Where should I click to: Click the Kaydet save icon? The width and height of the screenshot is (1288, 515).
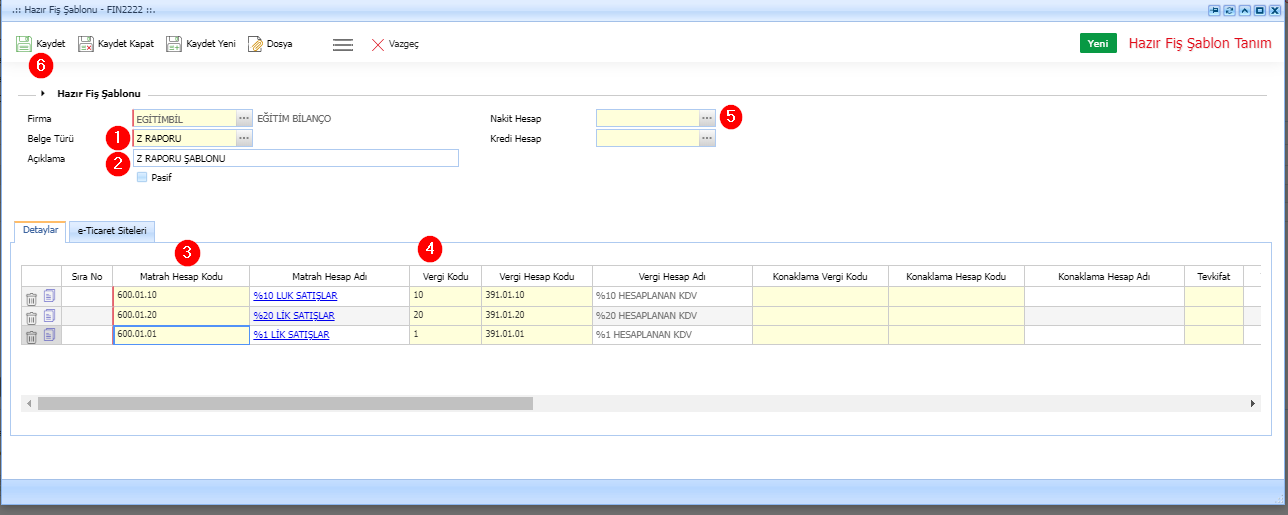[x=23, y=45]
